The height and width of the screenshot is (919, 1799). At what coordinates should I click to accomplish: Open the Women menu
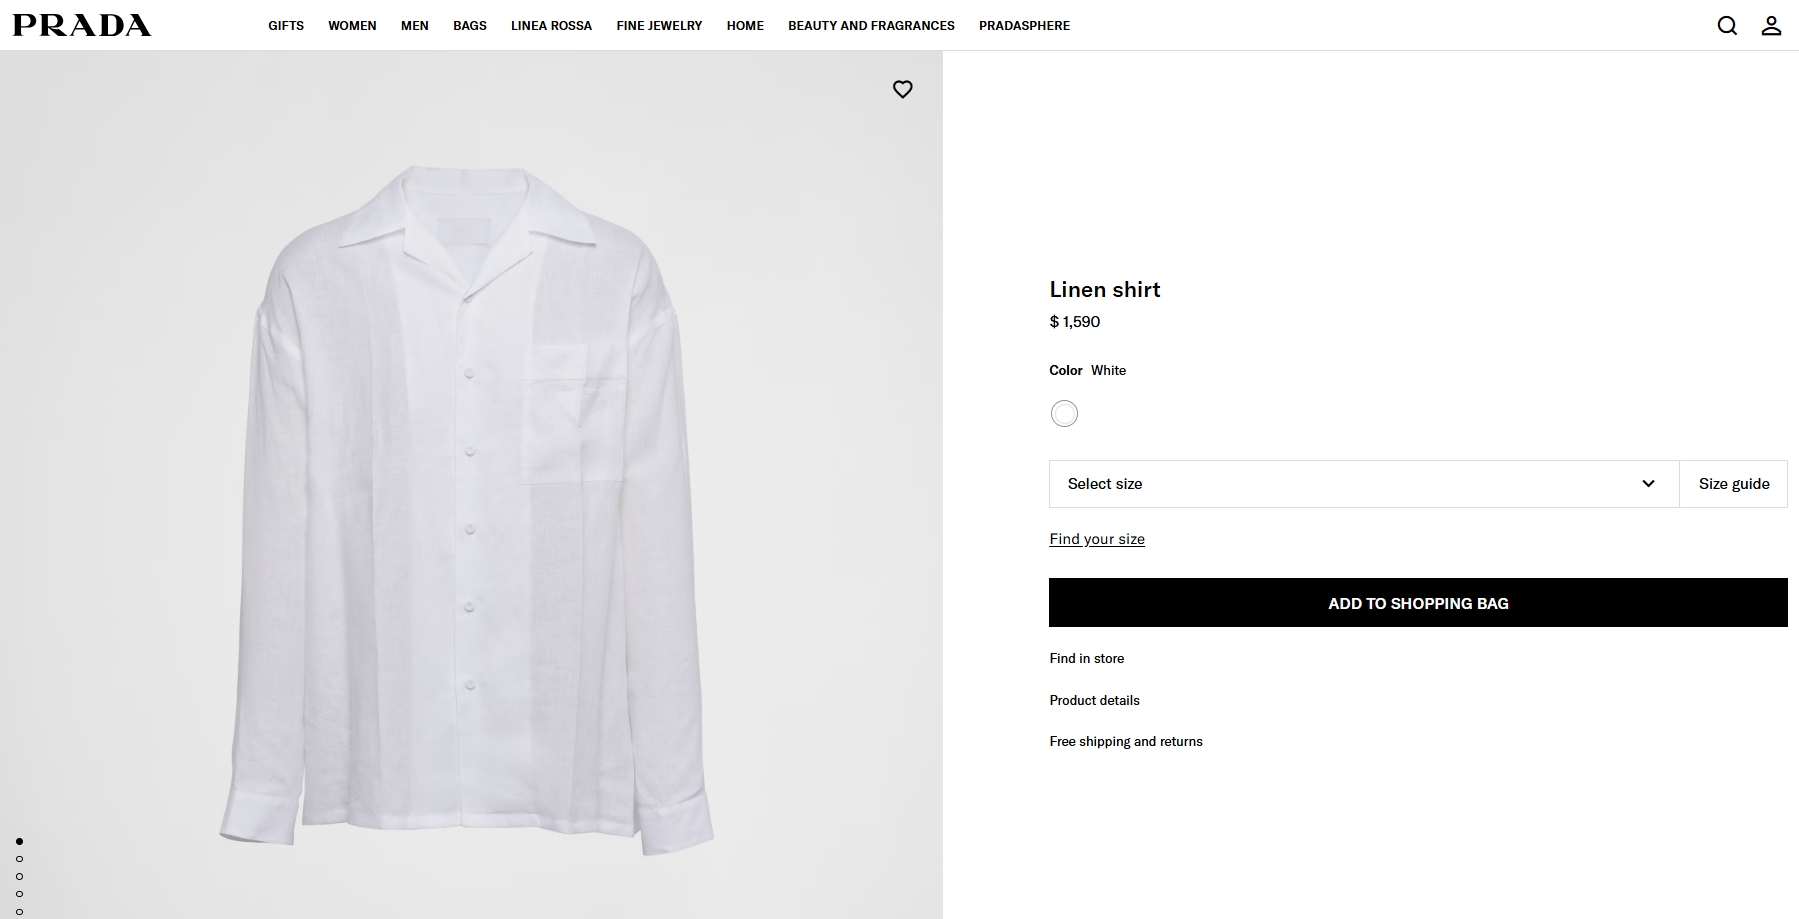click(352, 26)
